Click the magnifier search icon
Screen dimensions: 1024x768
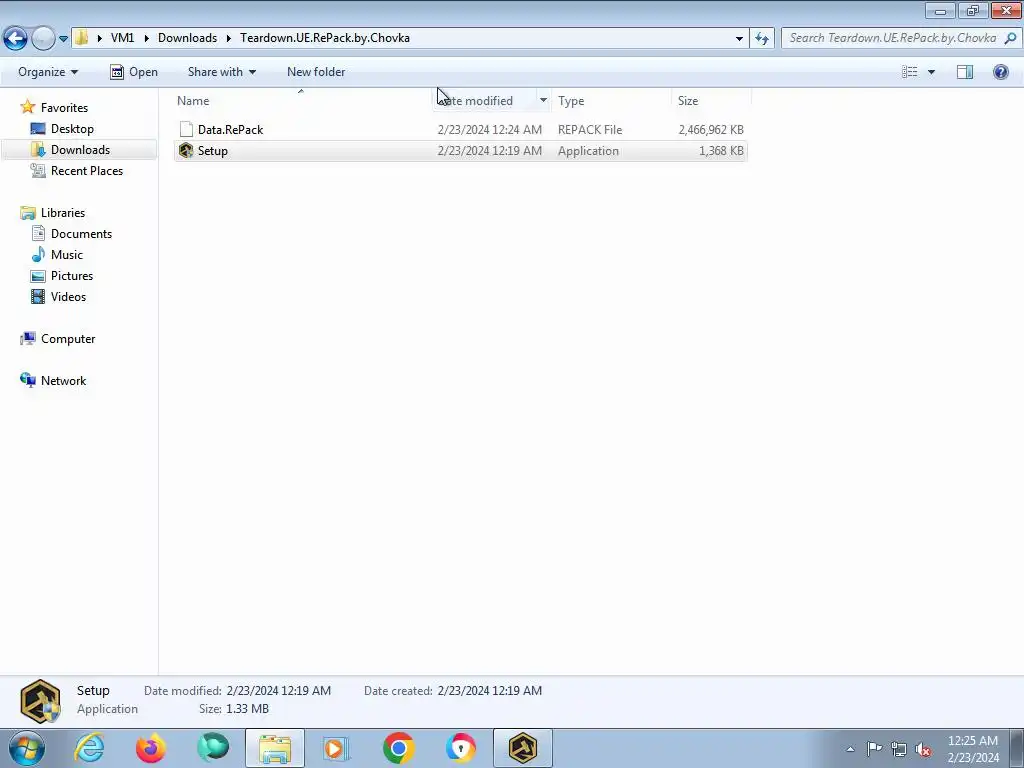point(1010,38)
